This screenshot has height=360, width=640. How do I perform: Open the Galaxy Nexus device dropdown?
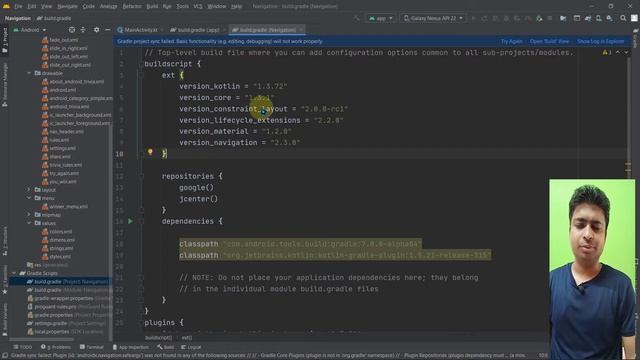433,18
